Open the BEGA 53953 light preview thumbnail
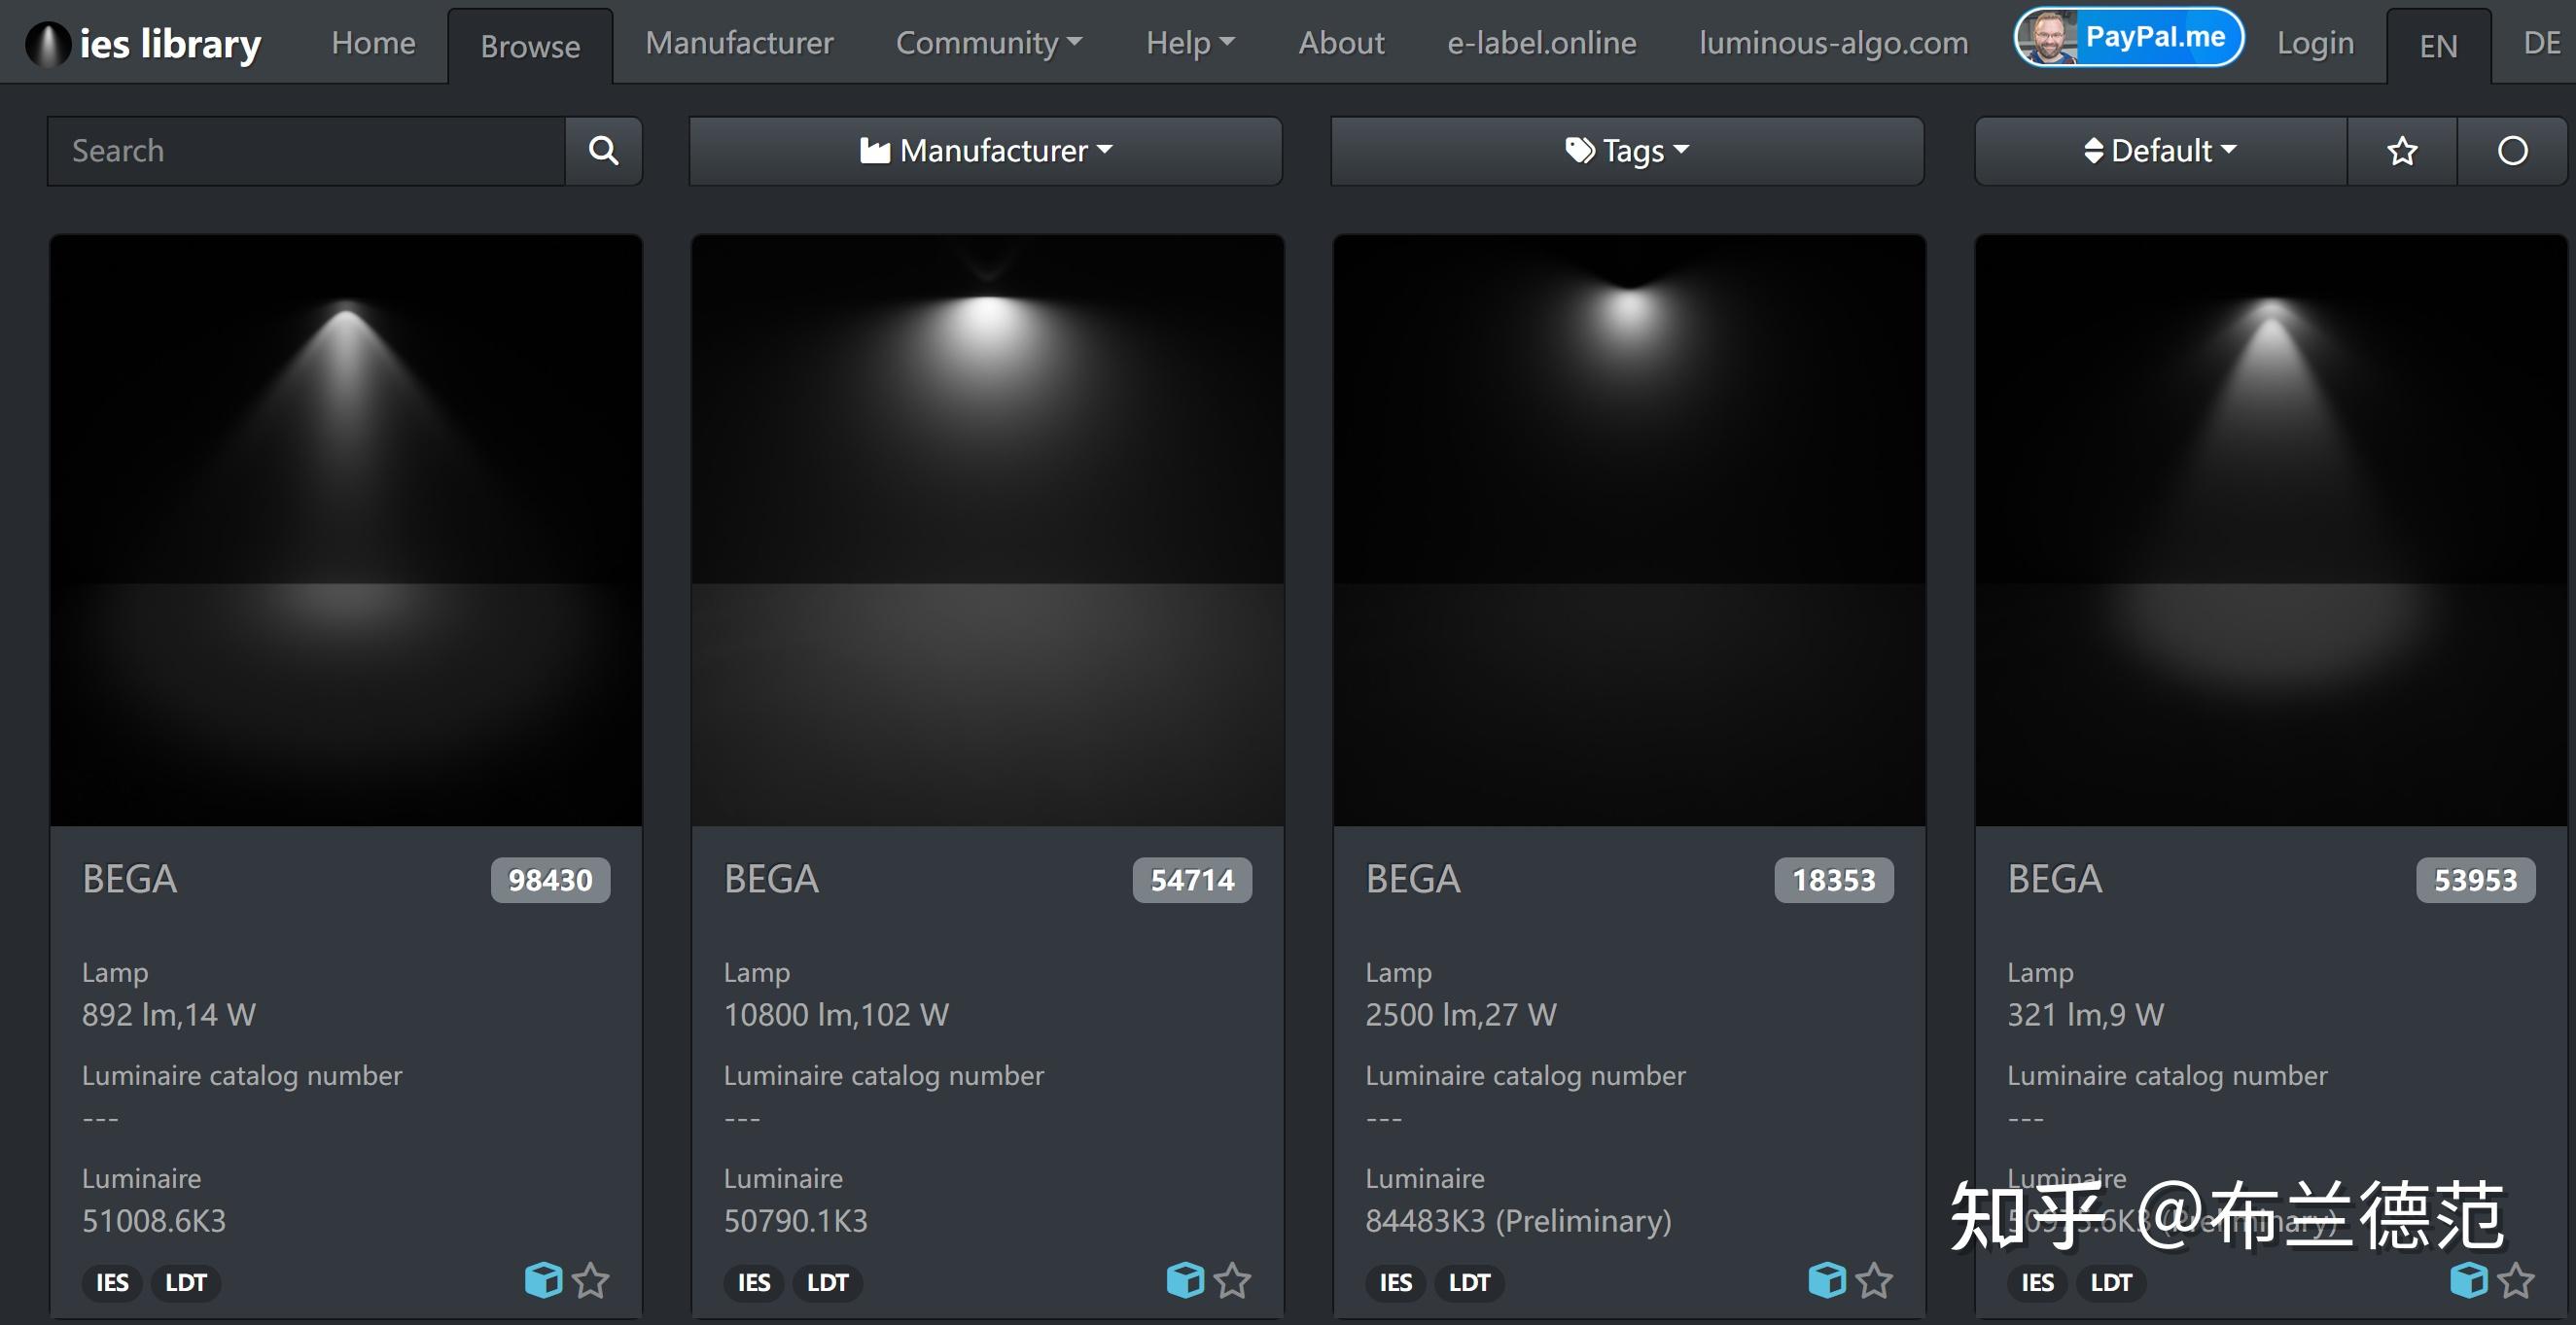The width and height of the screenshot is (2576, 1325). coord(2271,531)
